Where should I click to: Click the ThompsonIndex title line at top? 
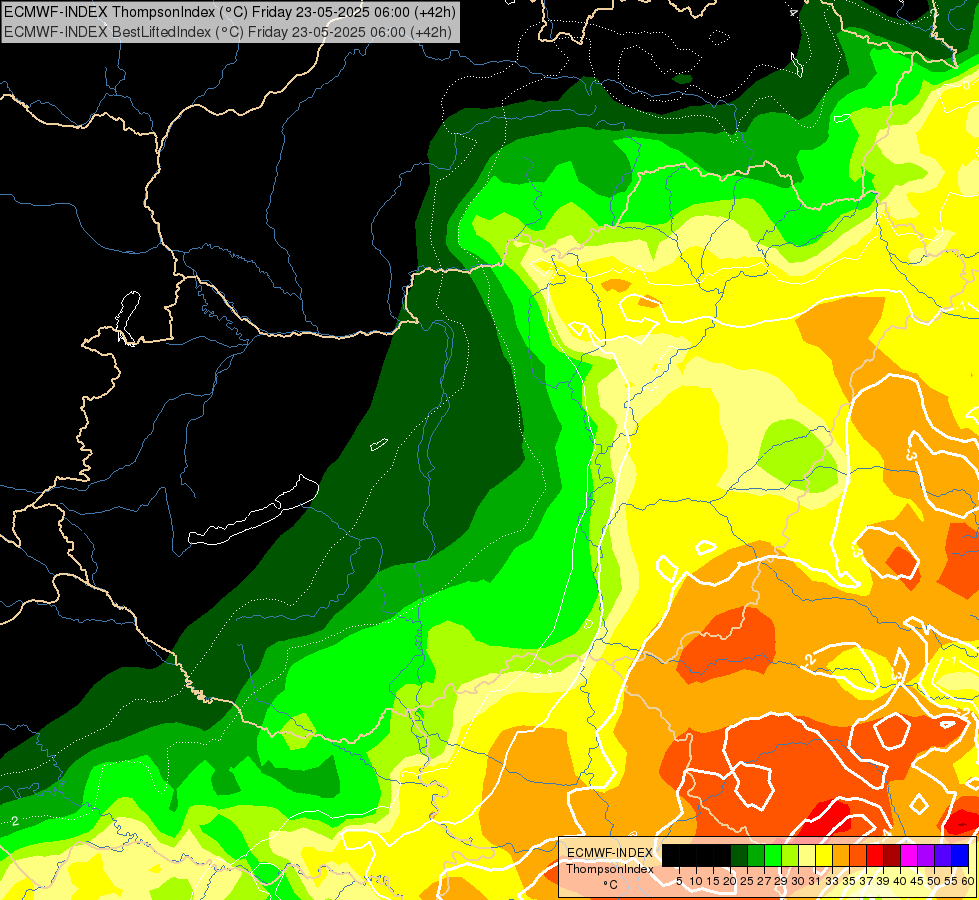coord(230,11)
